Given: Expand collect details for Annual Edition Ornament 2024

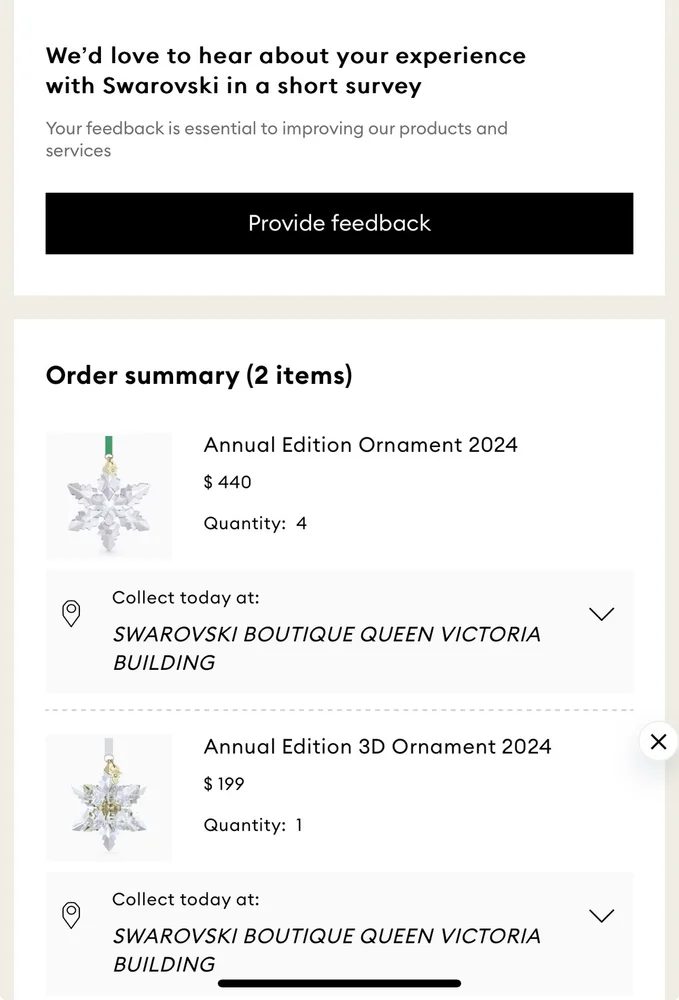Looking at the screenshot, I should click(x=601, y=614).
